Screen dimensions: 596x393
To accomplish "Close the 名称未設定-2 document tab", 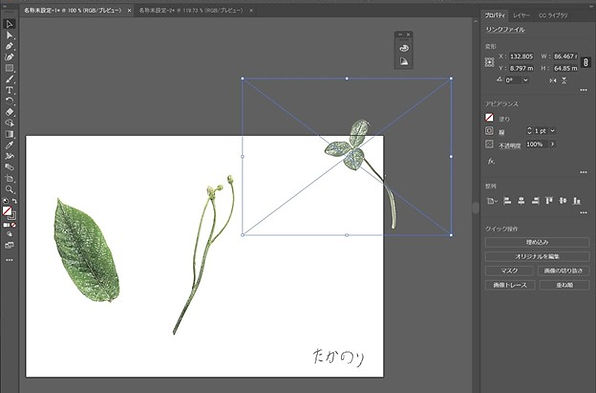I will [x=251, y=11].
